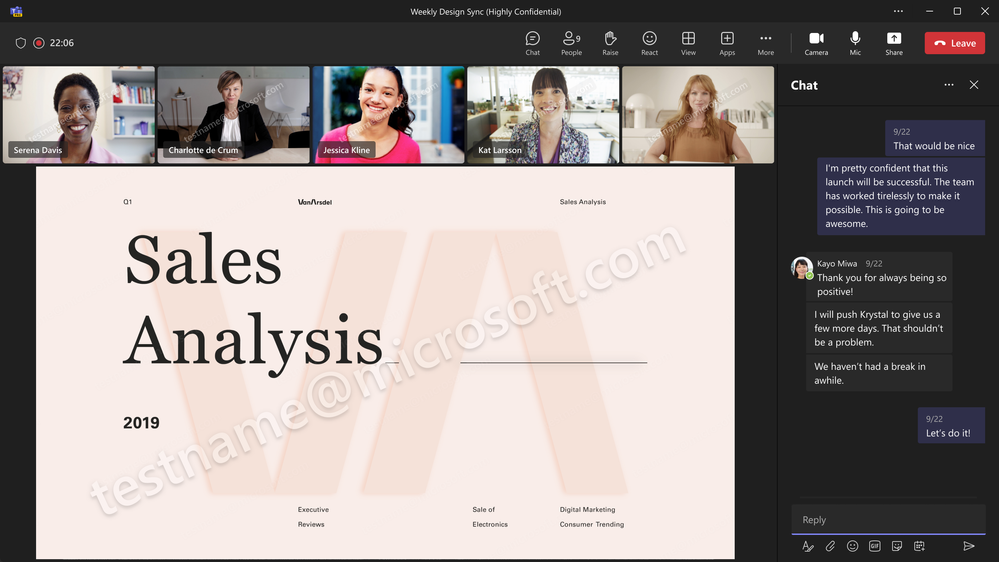
Task: Toggle the Camera on or off
Action: (x=816, y=43)
